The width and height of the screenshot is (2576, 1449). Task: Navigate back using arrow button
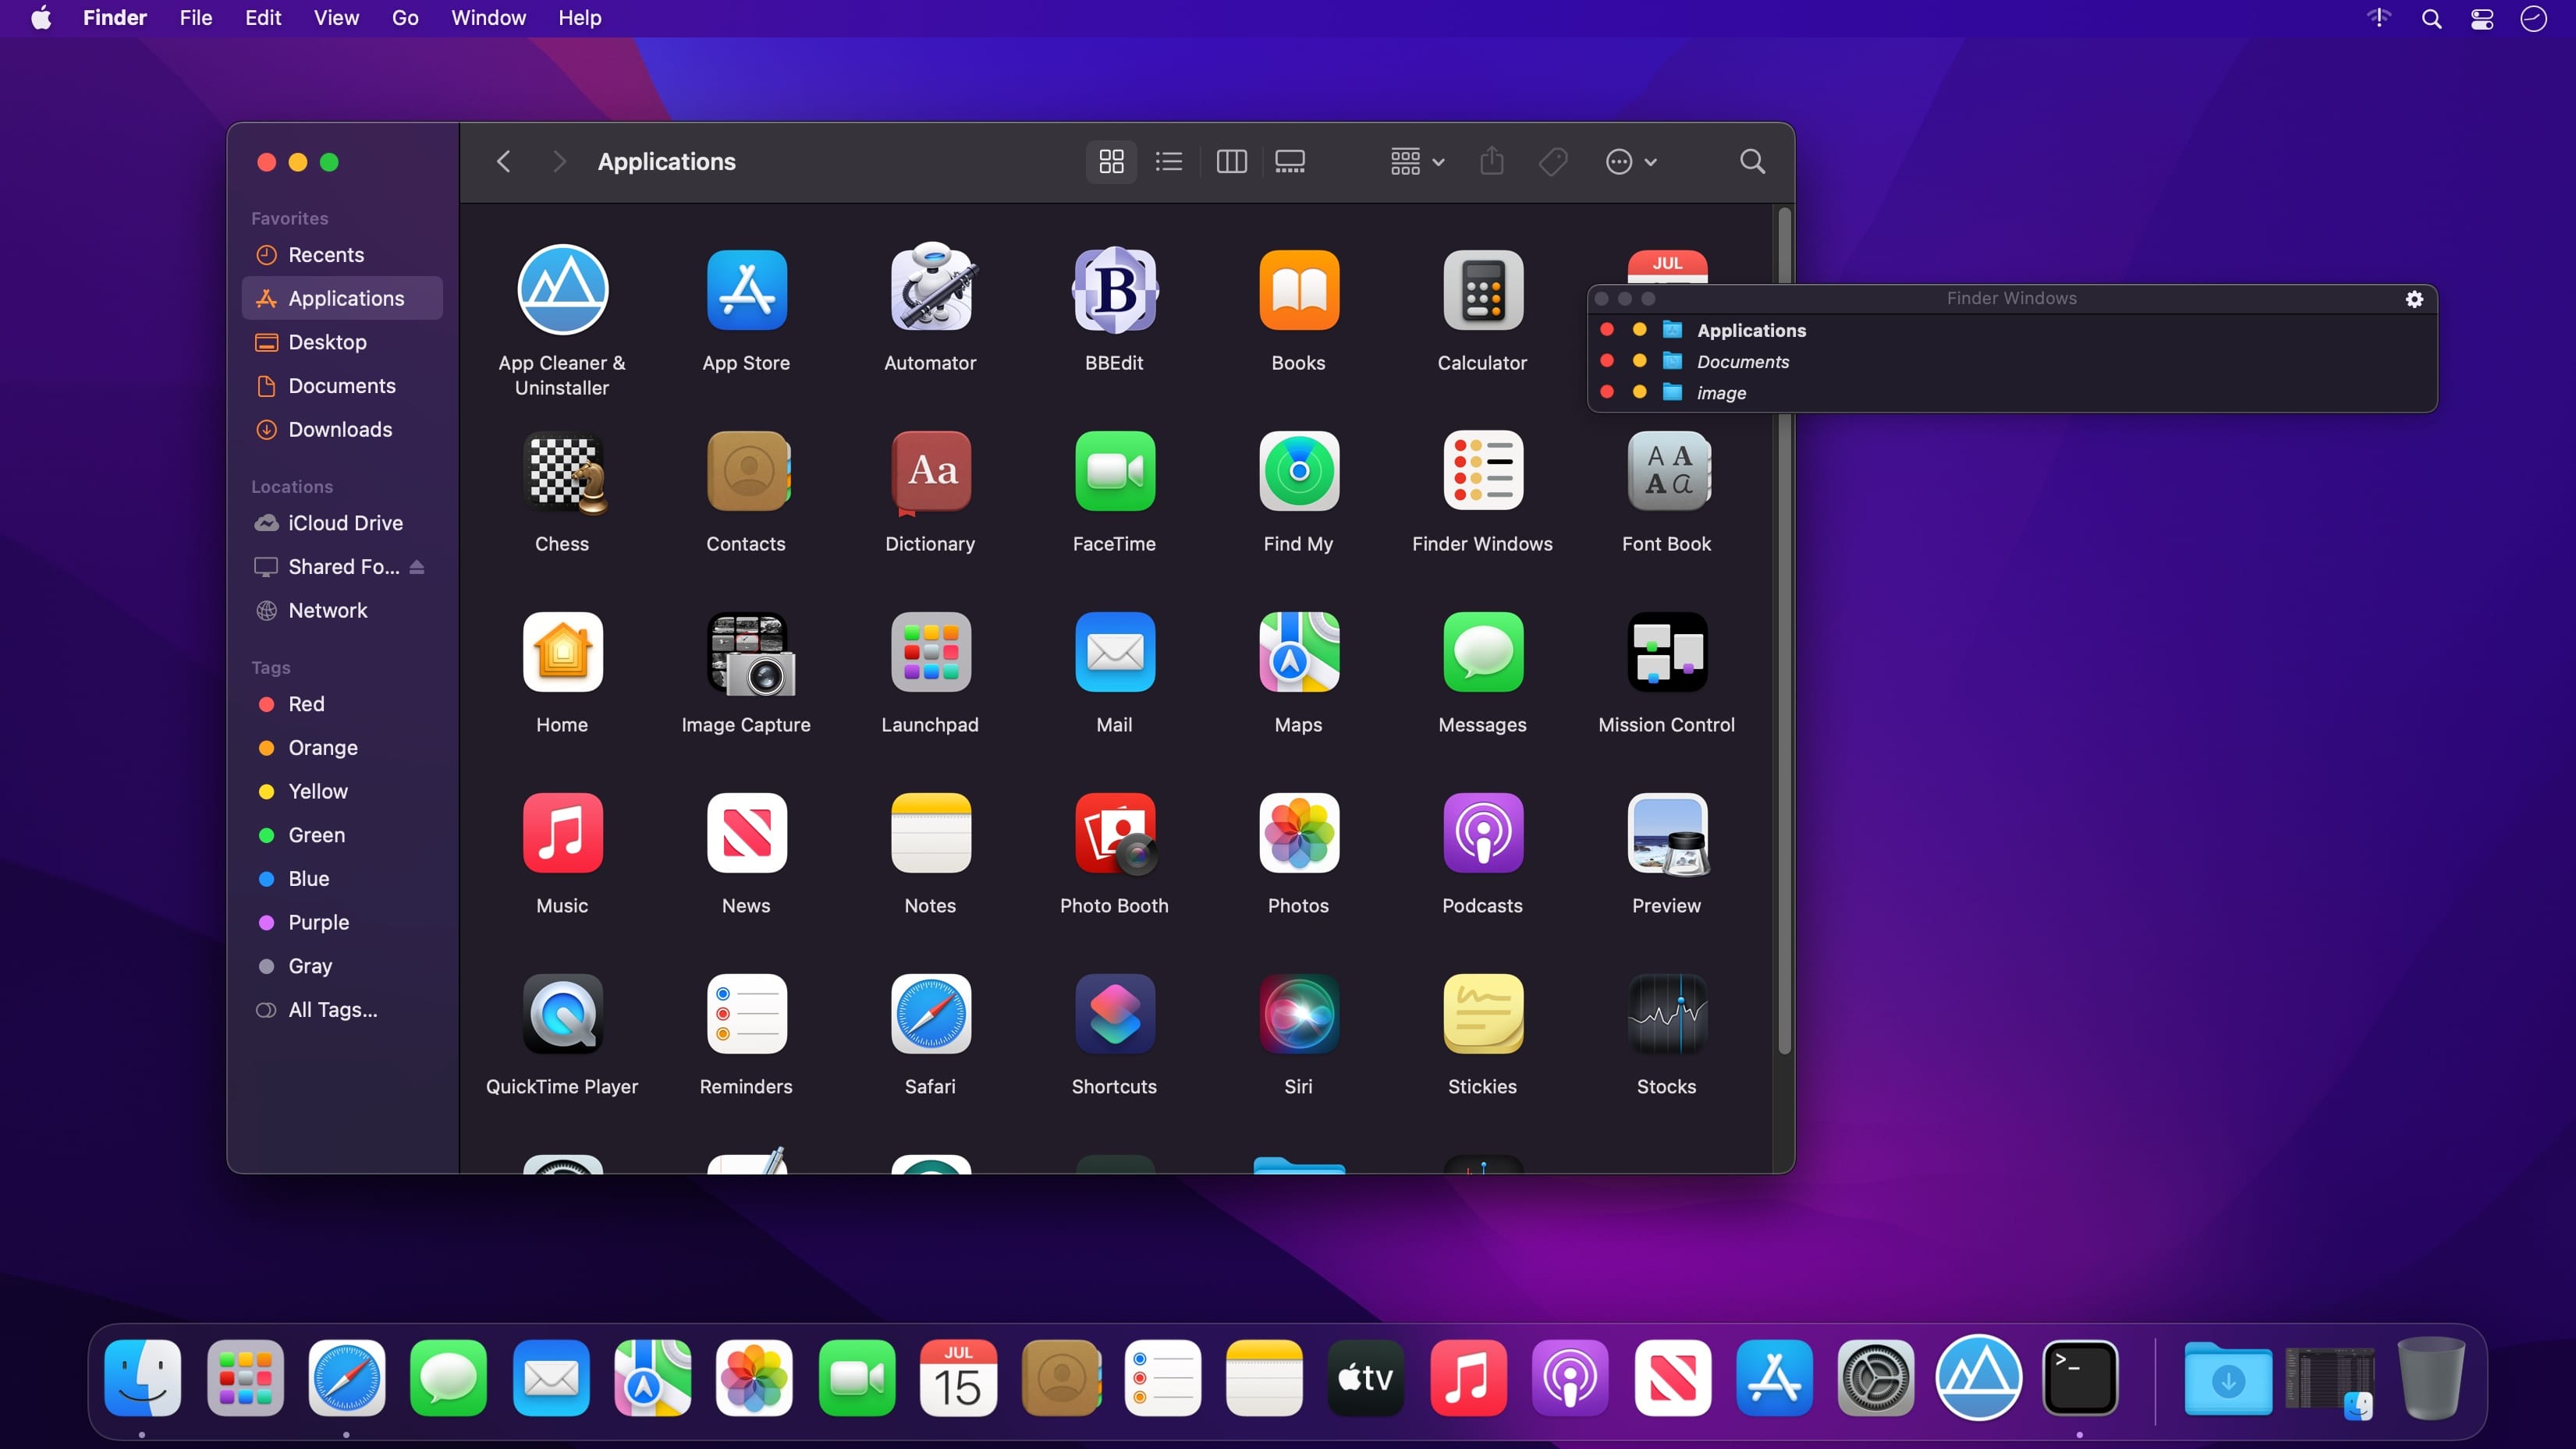(x=502, y=161)
